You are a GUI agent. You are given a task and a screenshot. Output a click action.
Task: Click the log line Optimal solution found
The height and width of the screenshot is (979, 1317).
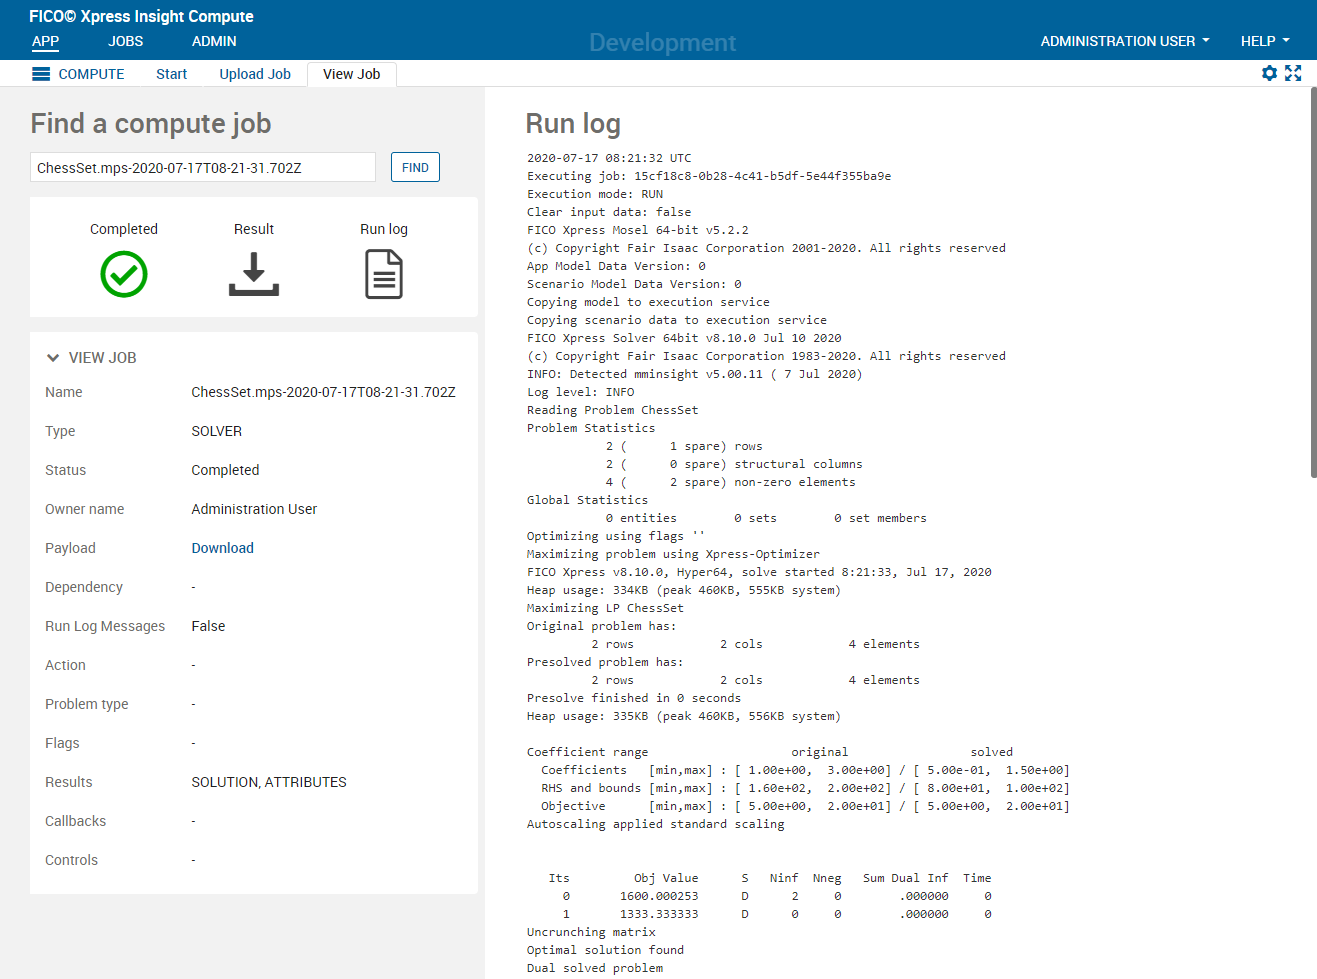coord(605,950)
